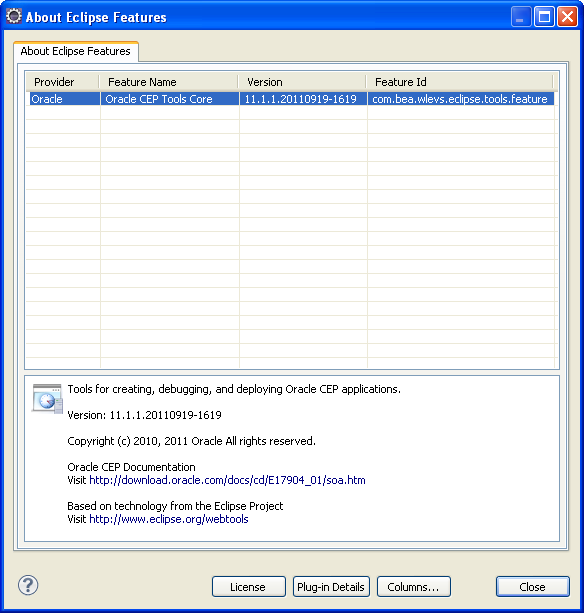Maximize the About Eclipse Features window
584x613 pixels.
[544, 17]
